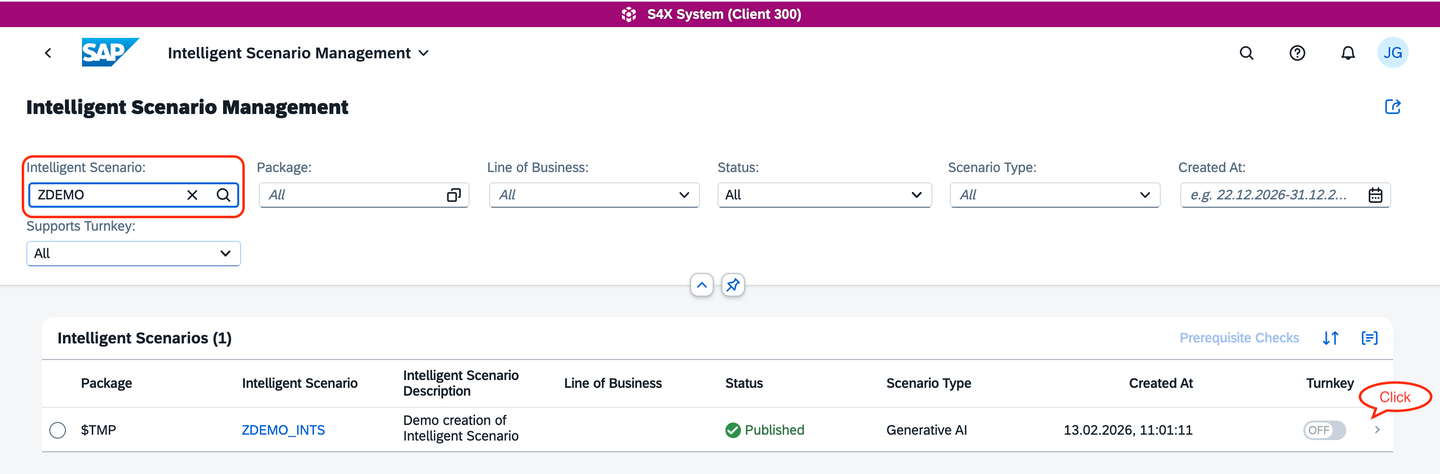Click Prerequisite Checks button

[x=1239, y=338]
